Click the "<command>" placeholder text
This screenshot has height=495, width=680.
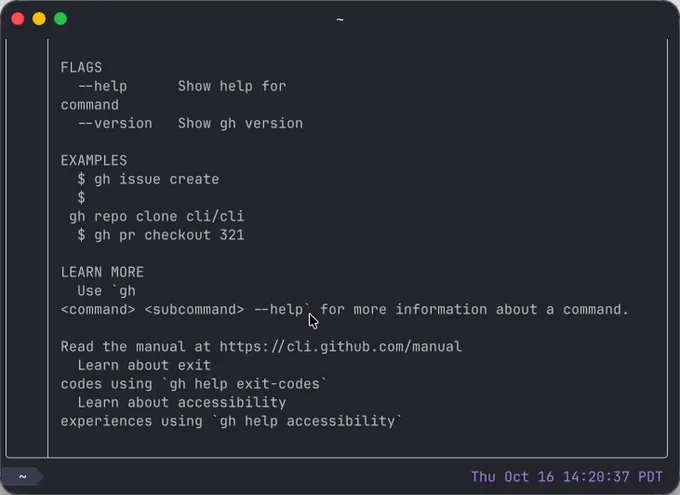tap(98, 309)
